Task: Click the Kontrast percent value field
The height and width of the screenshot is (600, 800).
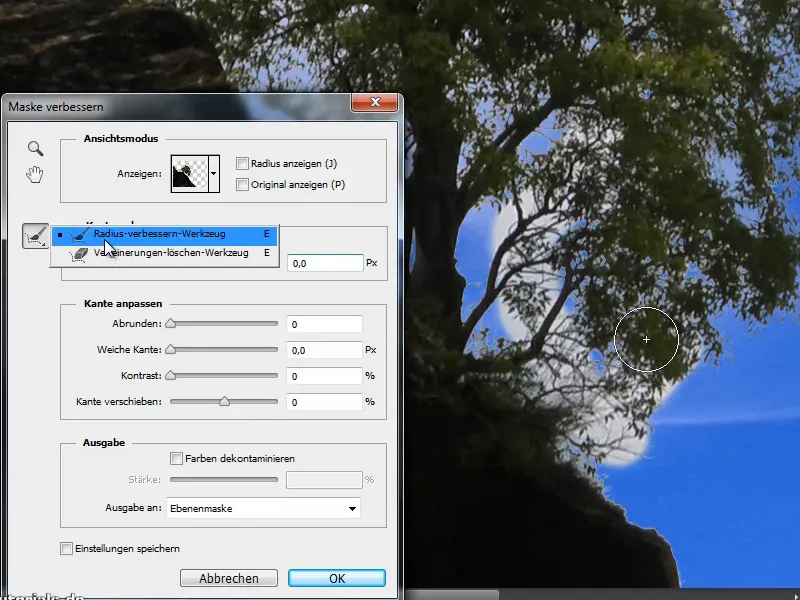Action: tap(324, 376)
